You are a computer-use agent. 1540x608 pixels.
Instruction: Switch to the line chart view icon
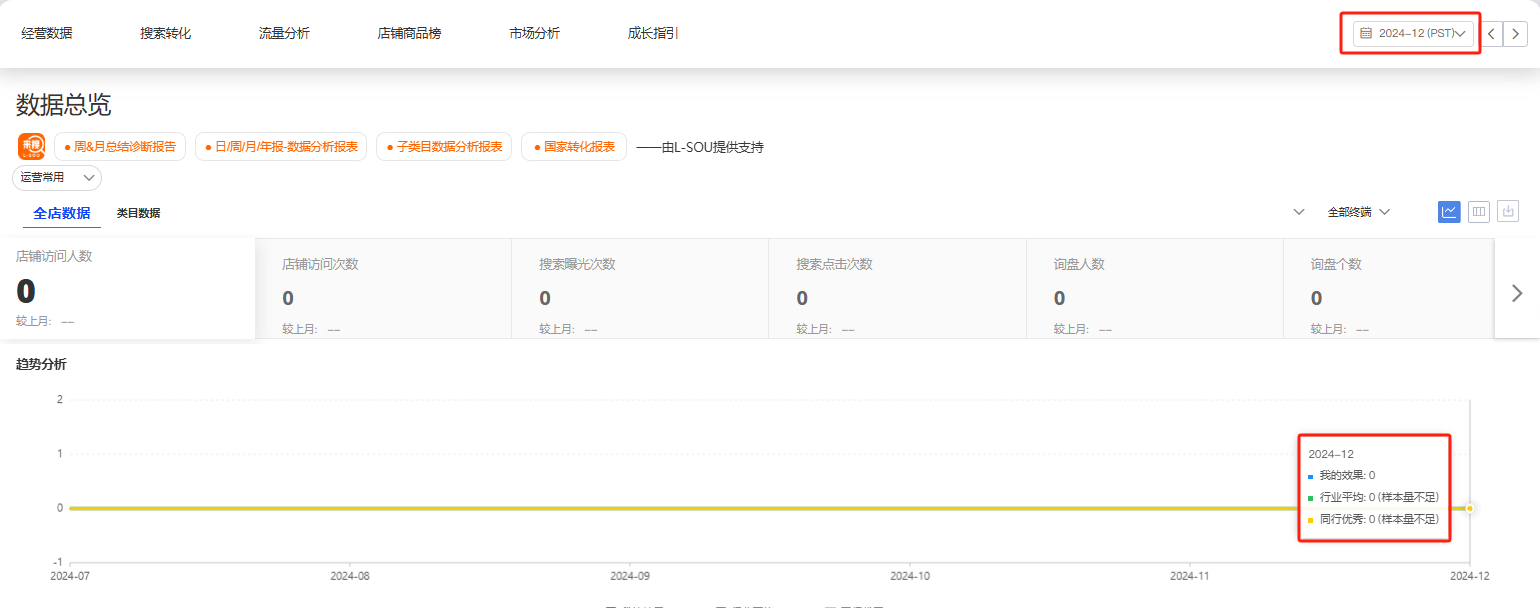point(1449,212)
